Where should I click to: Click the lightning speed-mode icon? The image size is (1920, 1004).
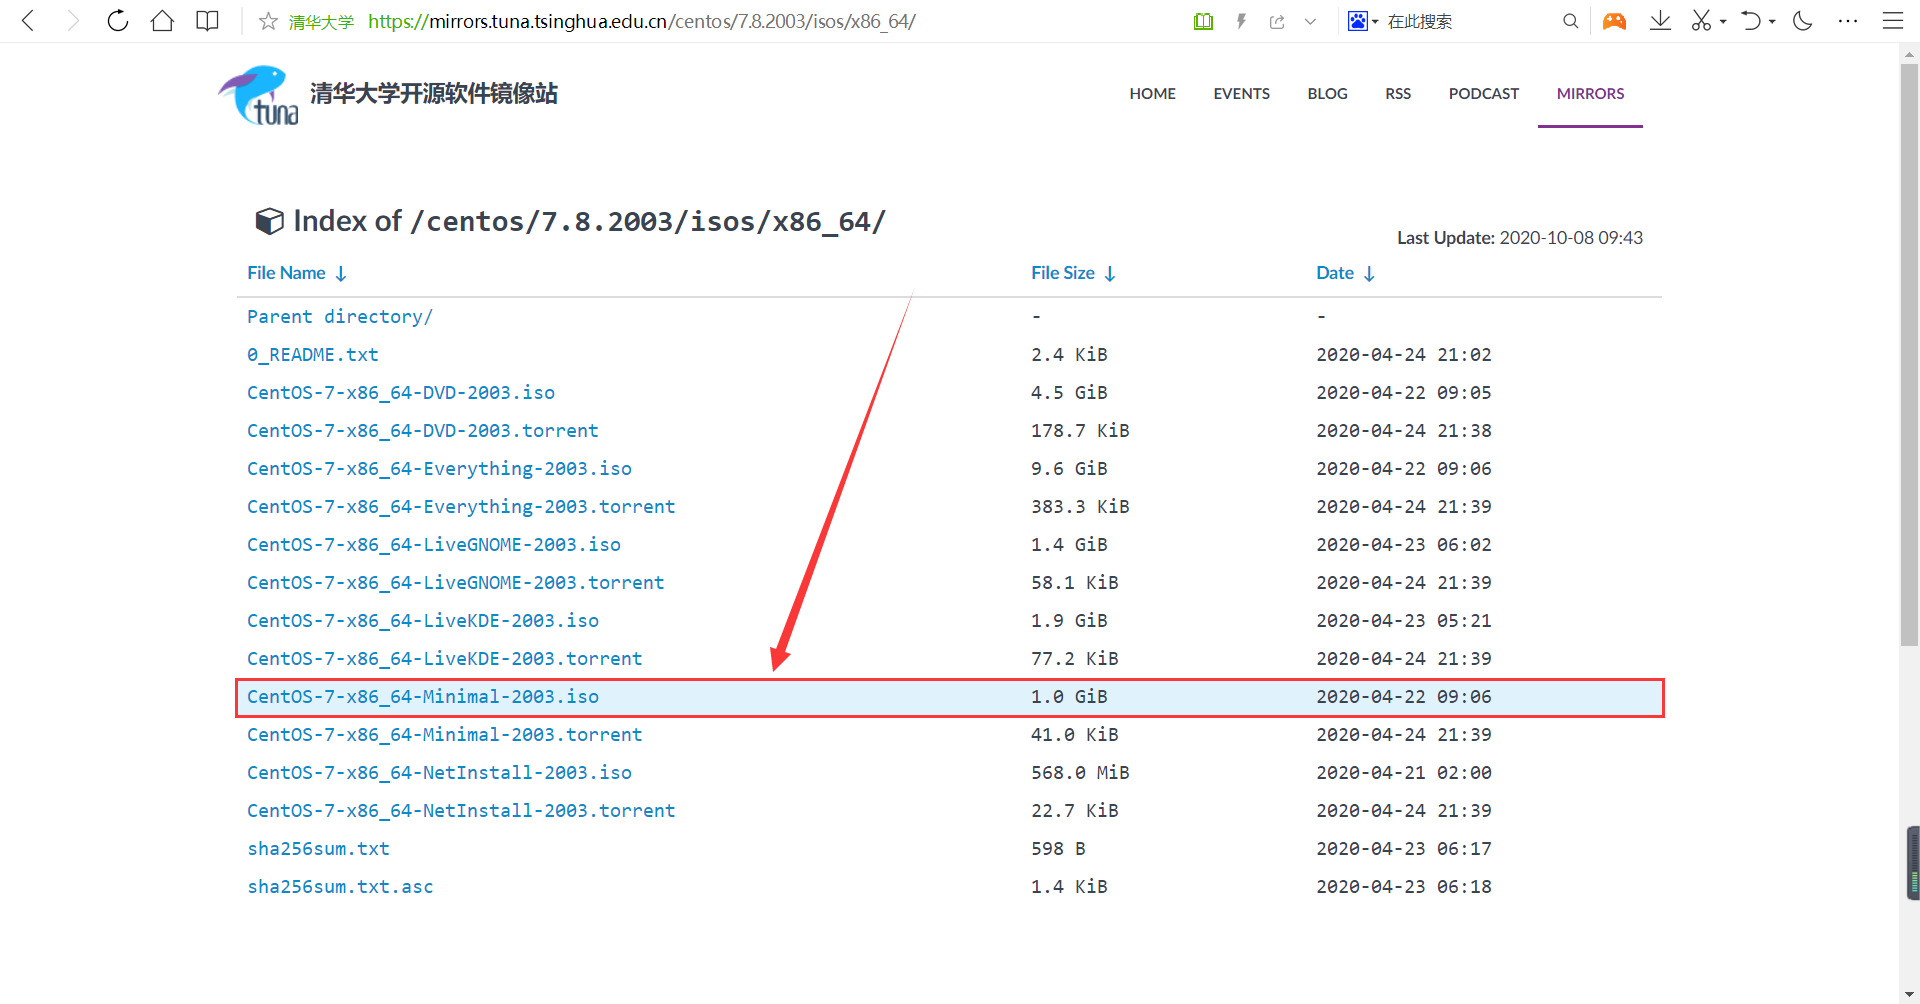tap(1241, 21)
